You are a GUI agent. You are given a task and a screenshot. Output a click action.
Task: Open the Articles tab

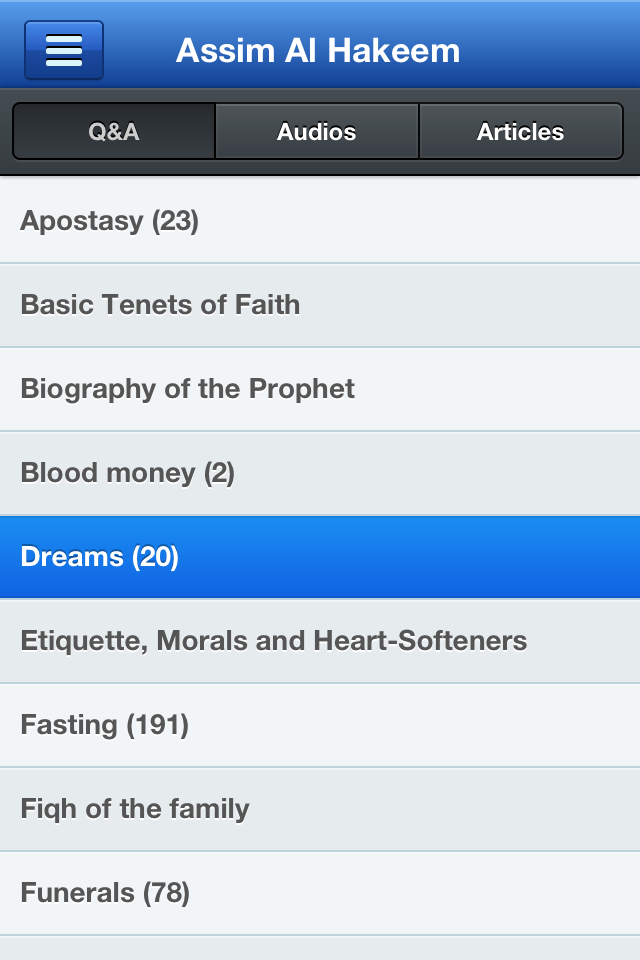tap(520, 132)
